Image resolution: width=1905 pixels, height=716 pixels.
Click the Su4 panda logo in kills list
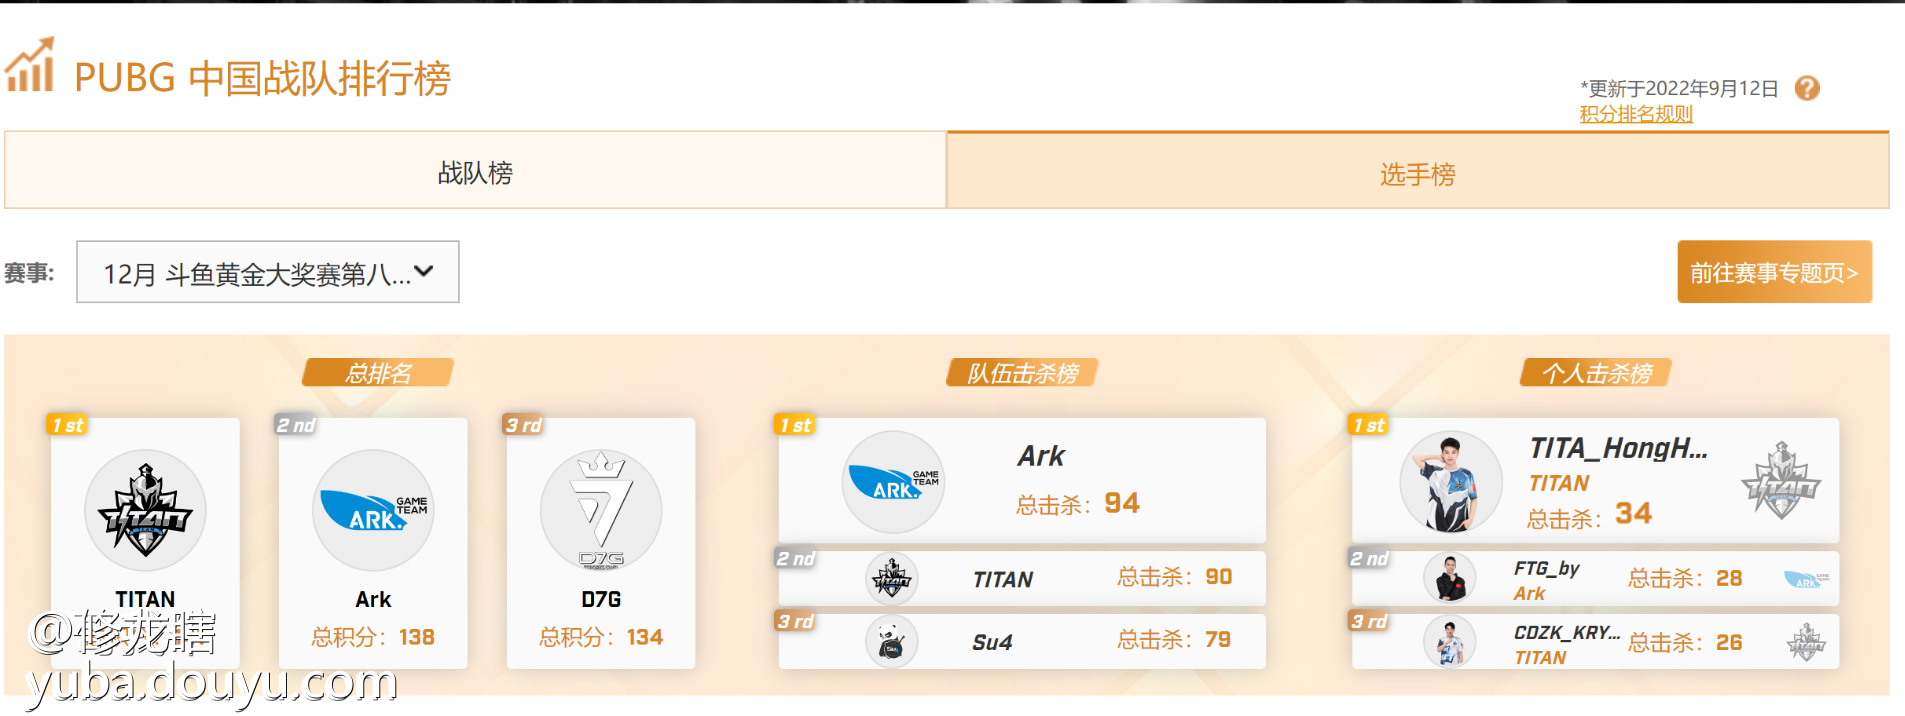coord(891,642)
